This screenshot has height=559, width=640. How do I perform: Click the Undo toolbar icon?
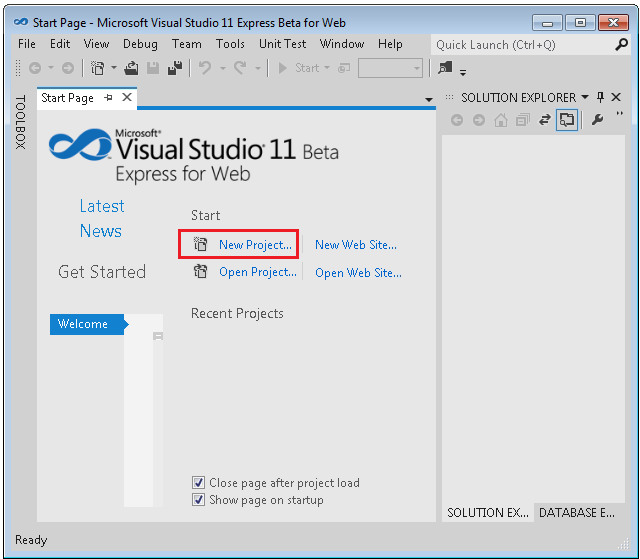205,68
